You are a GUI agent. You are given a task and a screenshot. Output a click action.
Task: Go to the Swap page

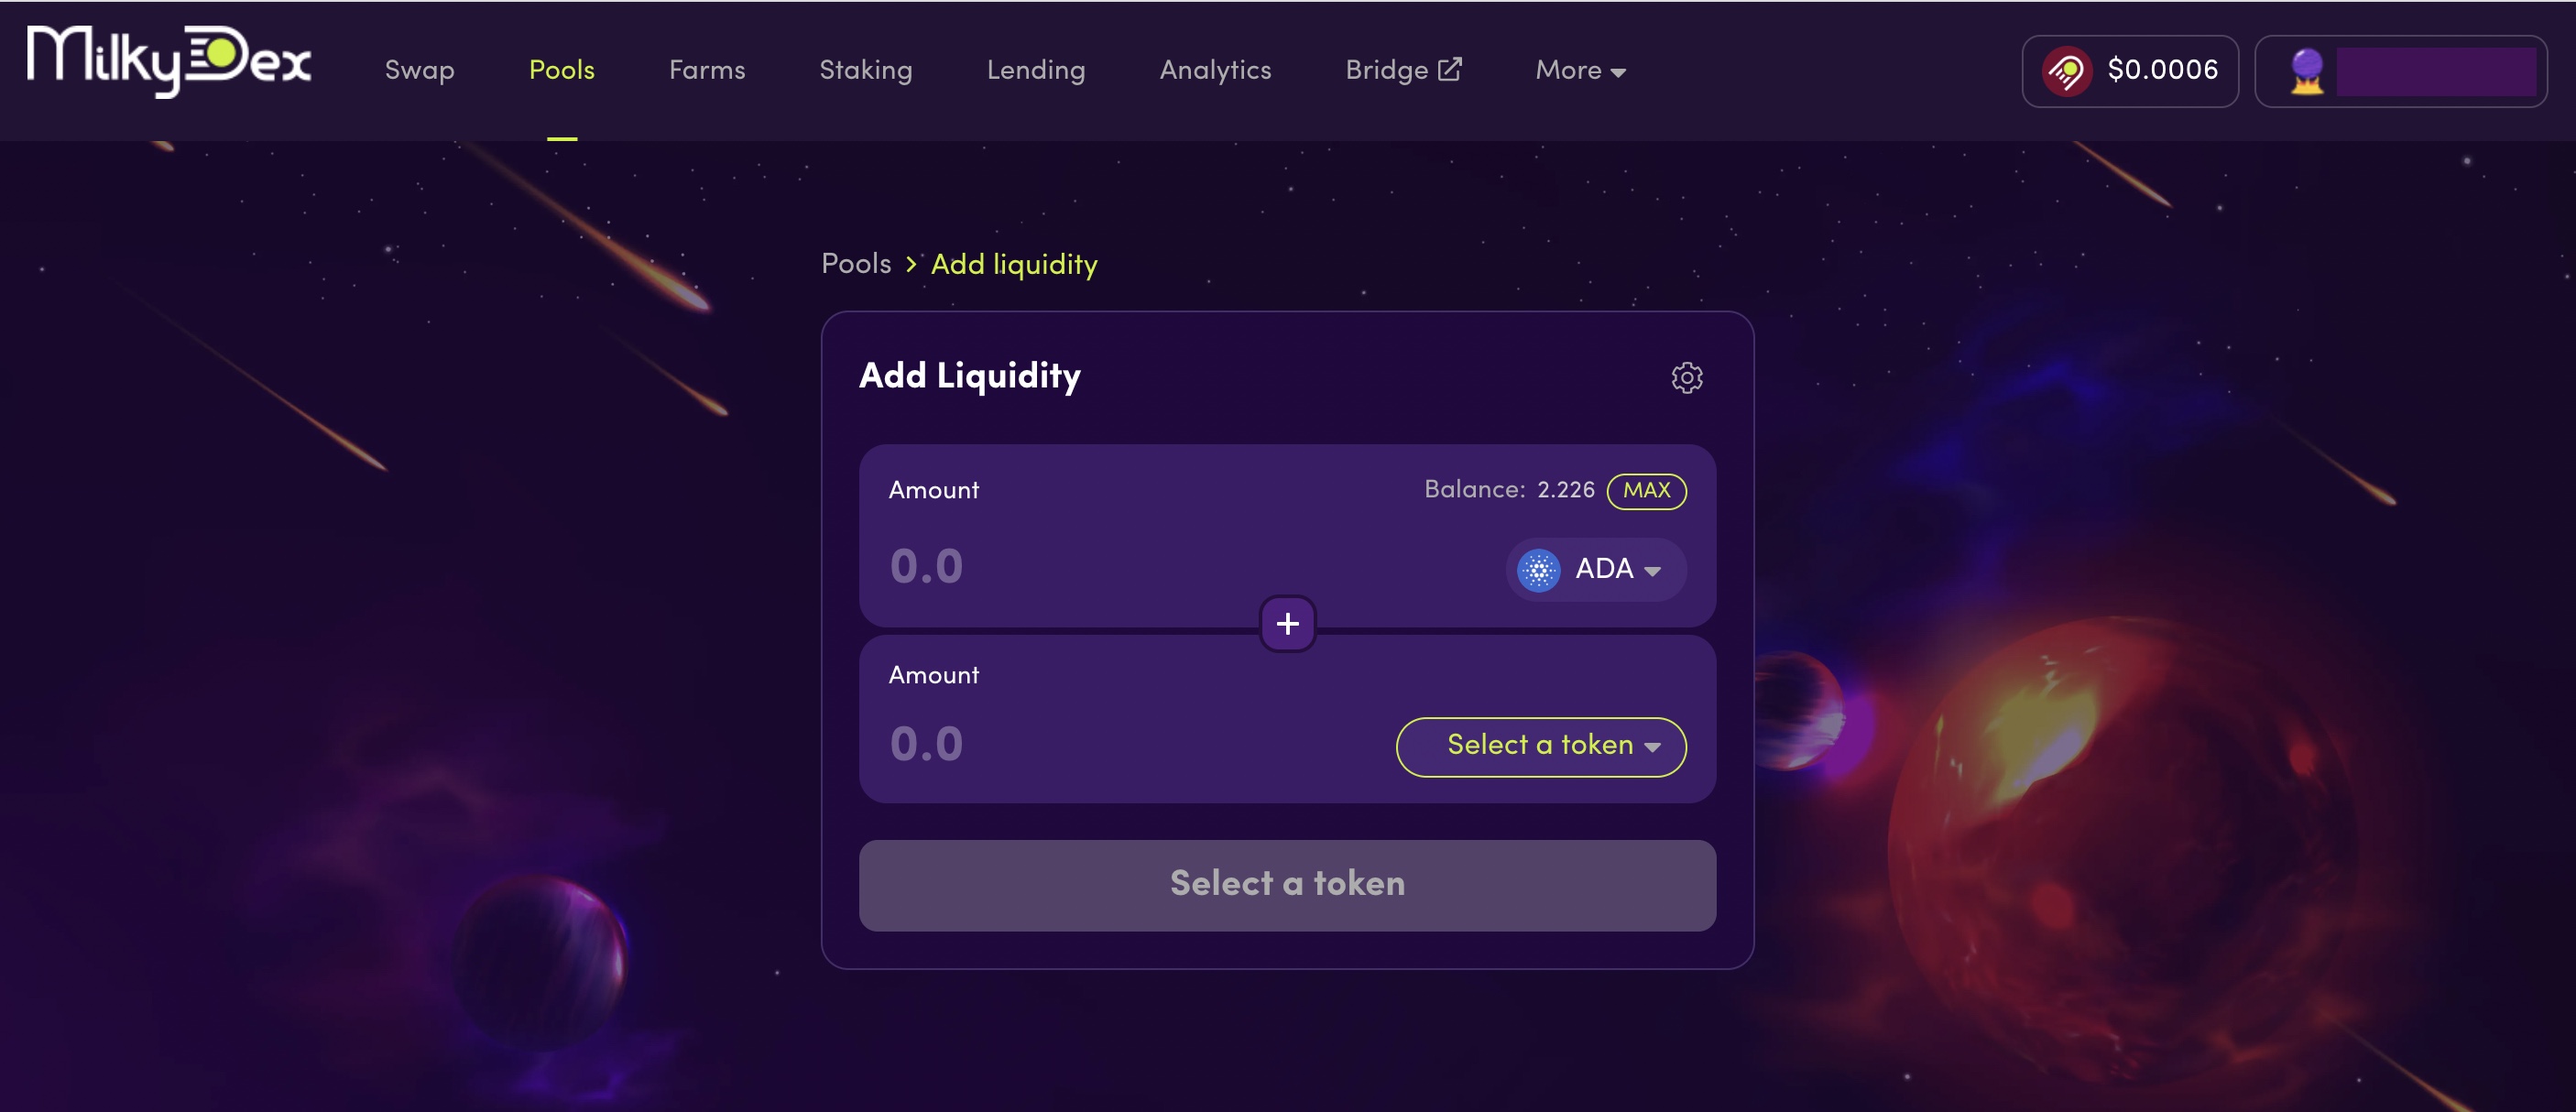pos(419,70)
